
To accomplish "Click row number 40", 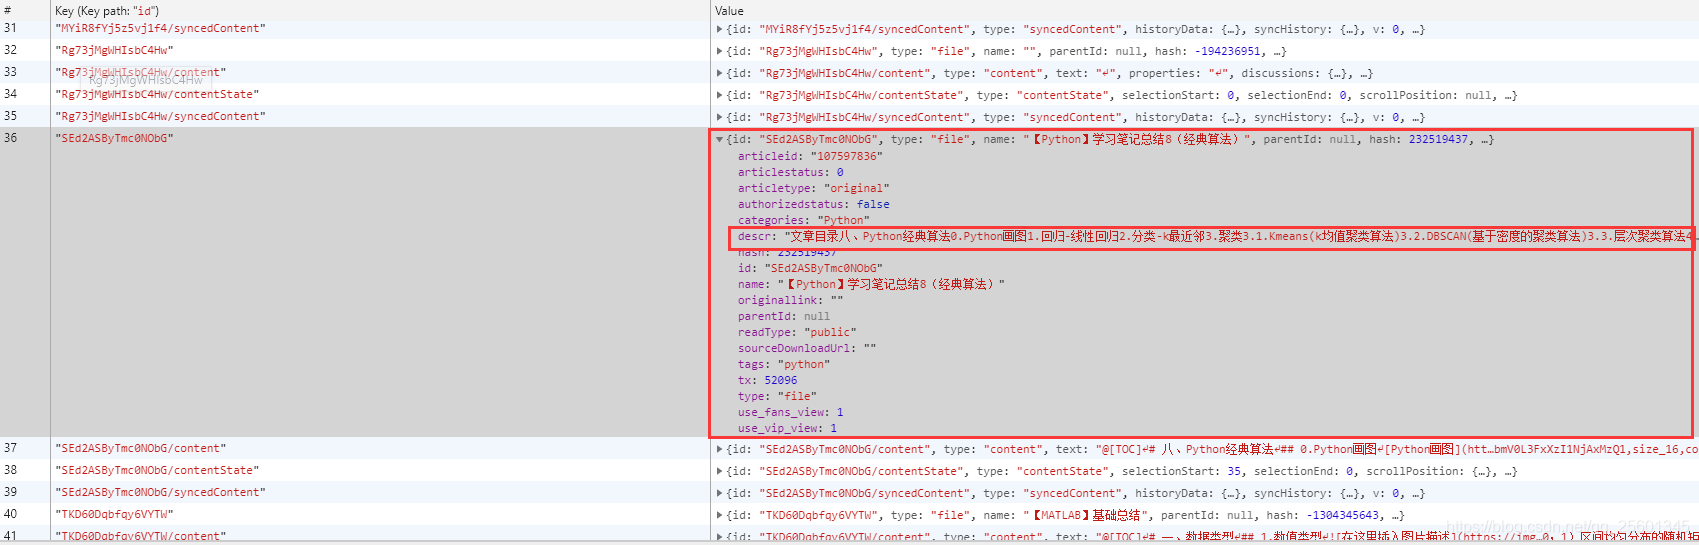I will pyautogui.click(x=10, y=514).
